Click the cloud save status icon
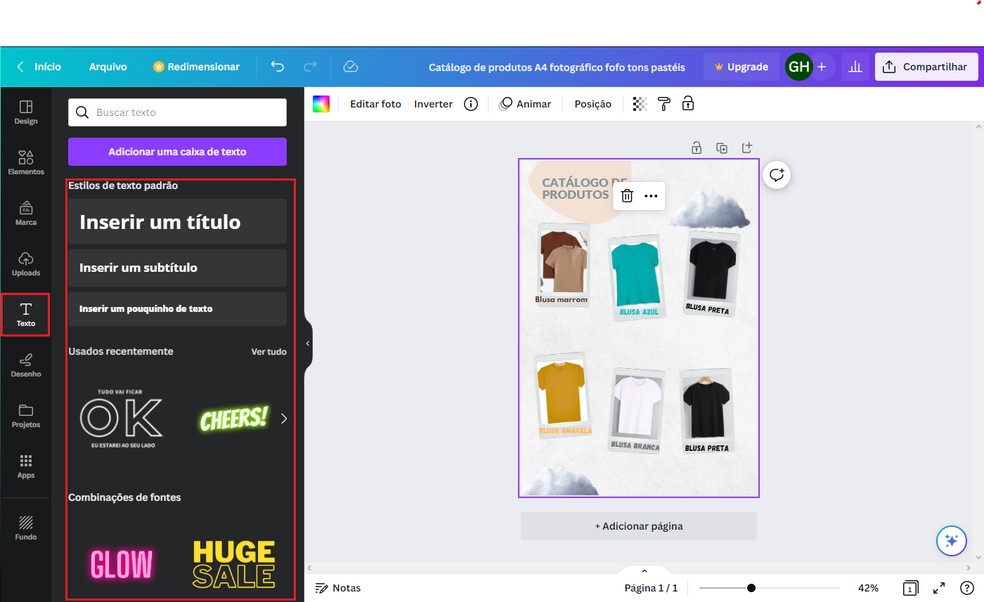This screenshot has height=602, width=984. [351, 67]
